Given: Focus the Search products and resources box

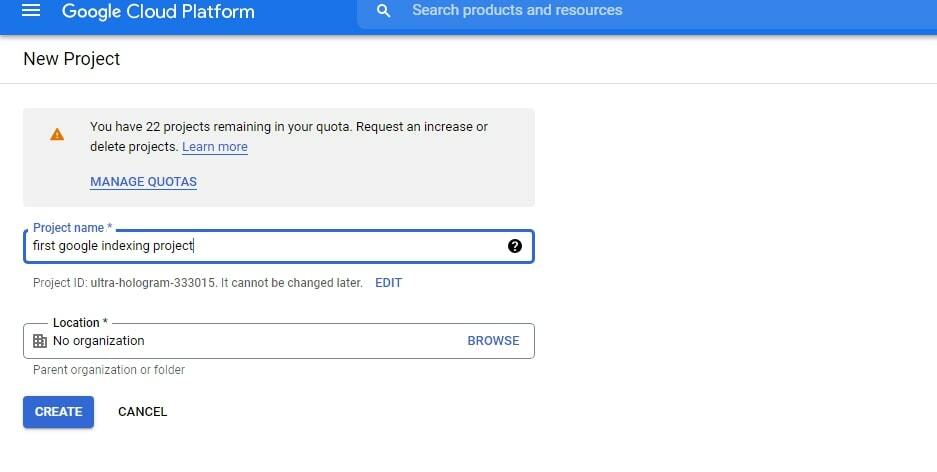Looking at the screenshot, I should pos(647,12).
